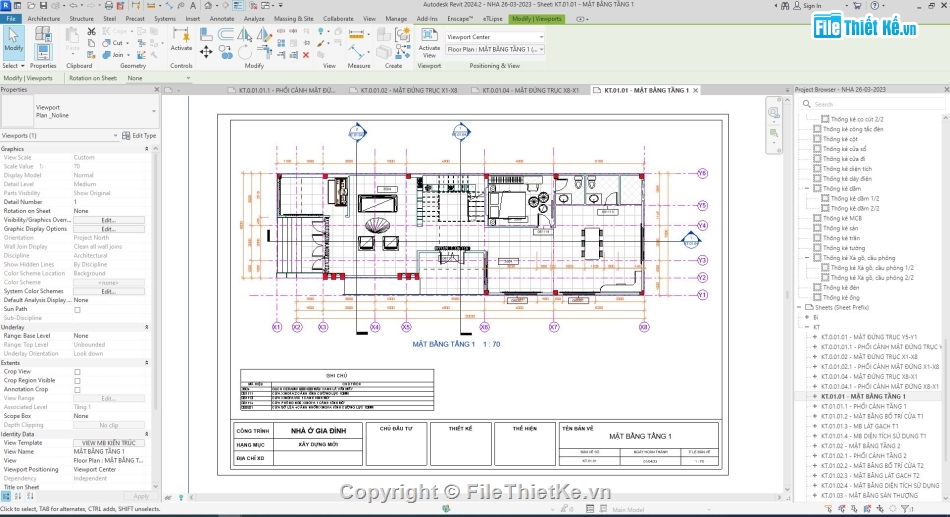Open the Massing & Site ribbon tab
This screenshot has width=950, height=517.
click(x=293, y=19)
